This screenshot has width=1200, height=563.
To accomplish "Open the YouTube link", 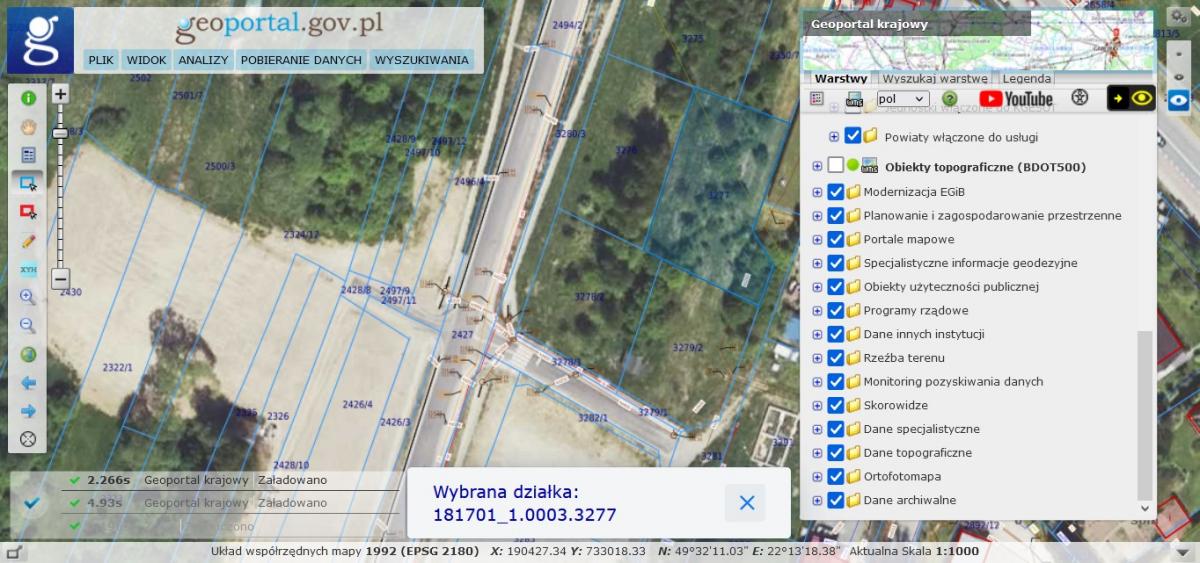I will click(1015, 99).
